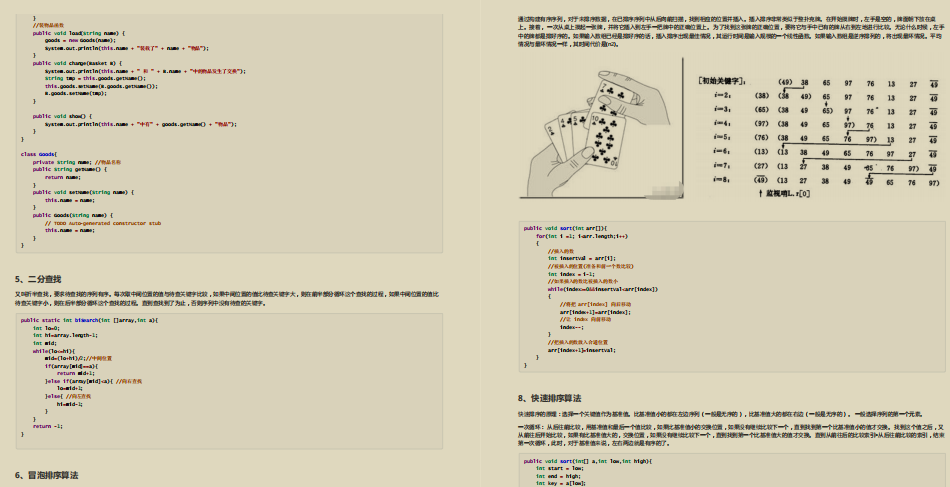Click the line 'public void change(Basket m) {'
This screenshot has height=487, width=950.
coord(77,63)
